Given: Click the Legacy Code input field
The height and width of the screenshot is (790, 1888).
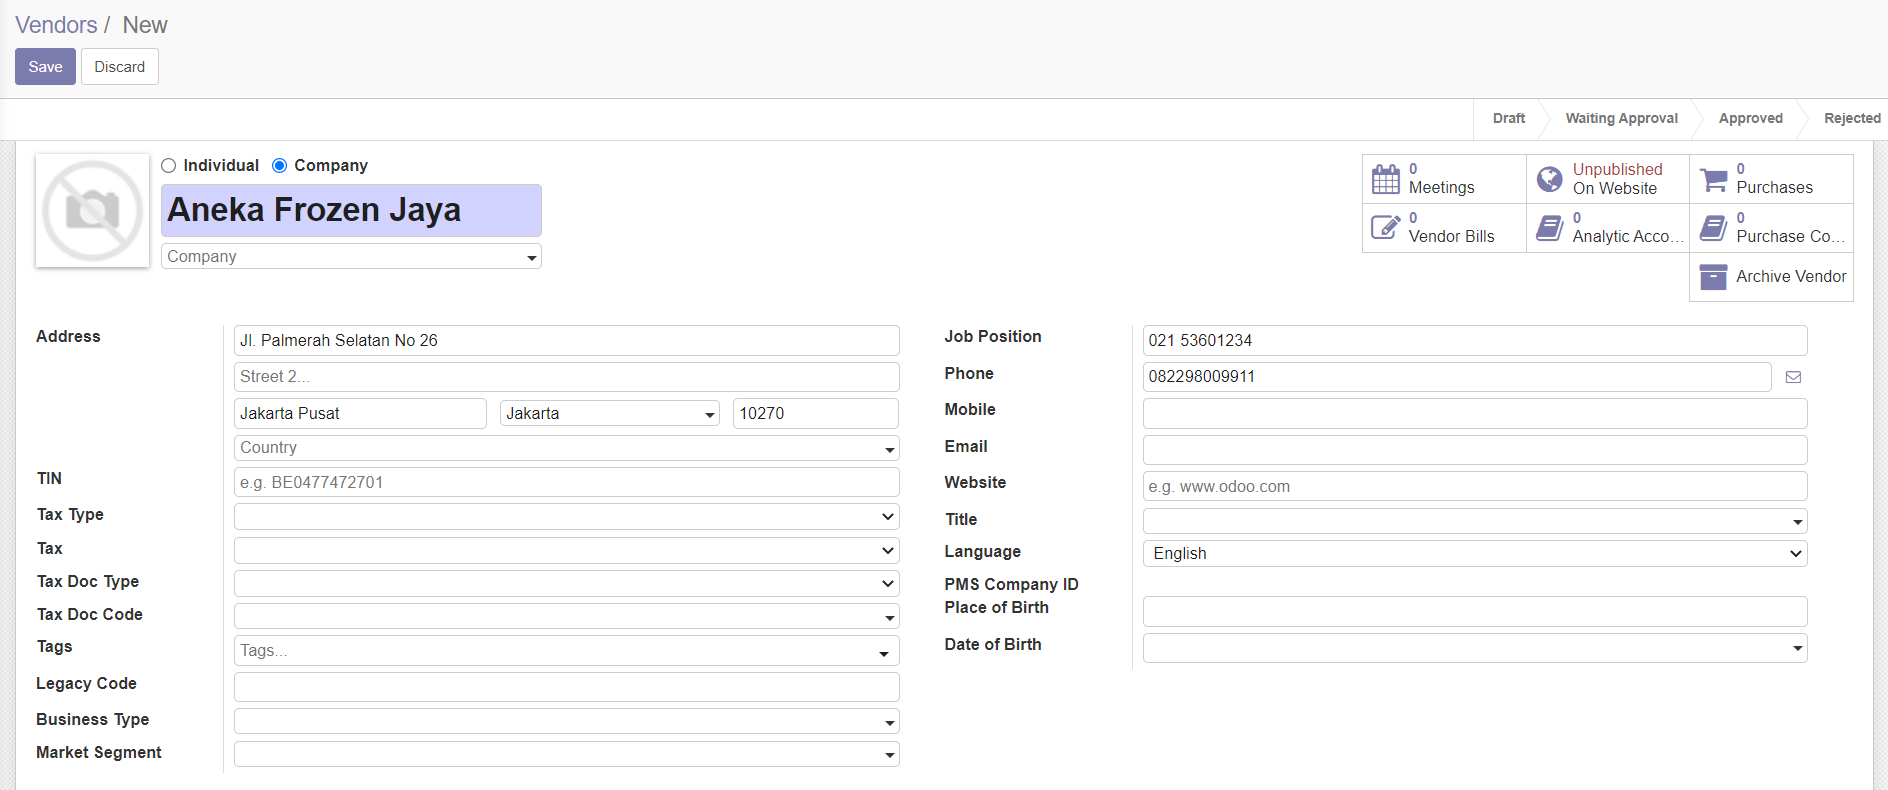Looking at the screenshot, I should (x=566, y=687).
